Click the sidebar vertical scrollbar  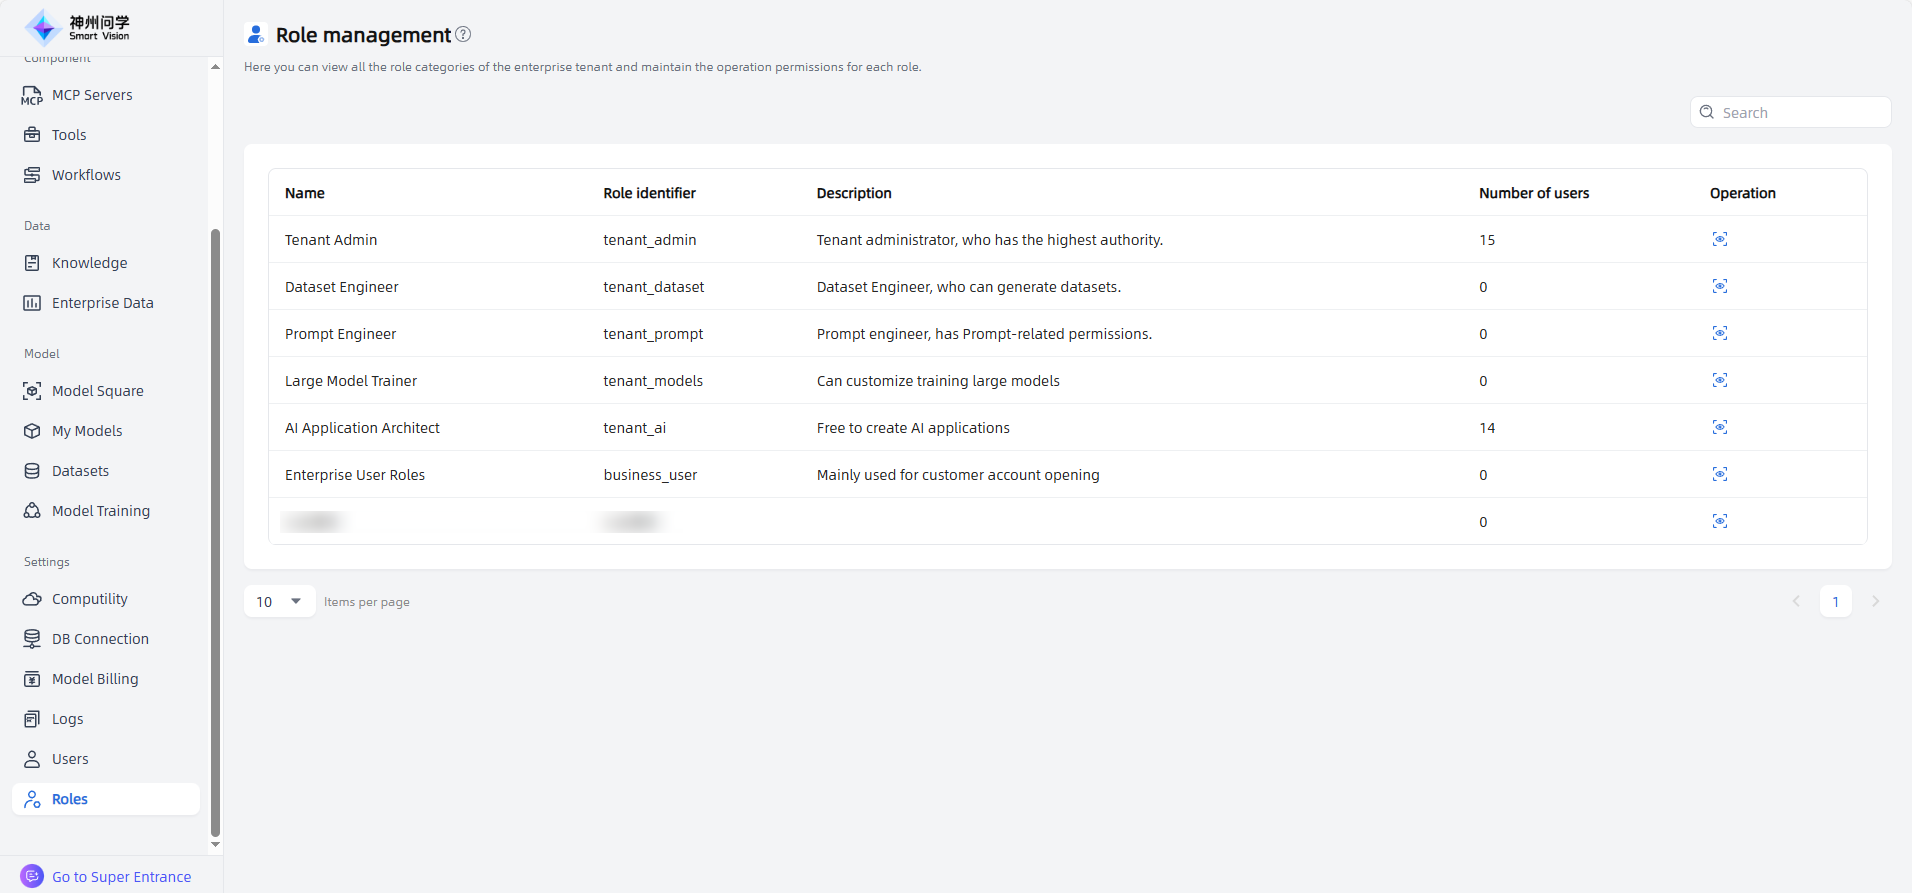(x=215, y=530)
